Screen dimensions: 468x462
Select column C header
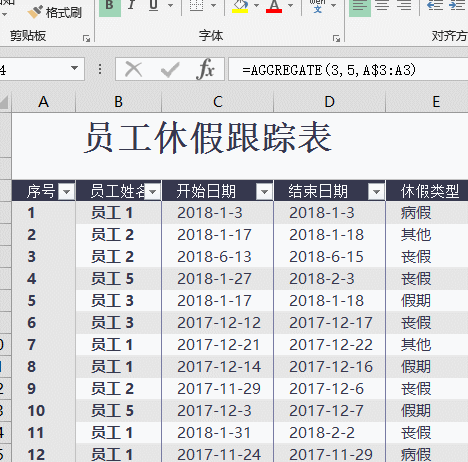217,102
